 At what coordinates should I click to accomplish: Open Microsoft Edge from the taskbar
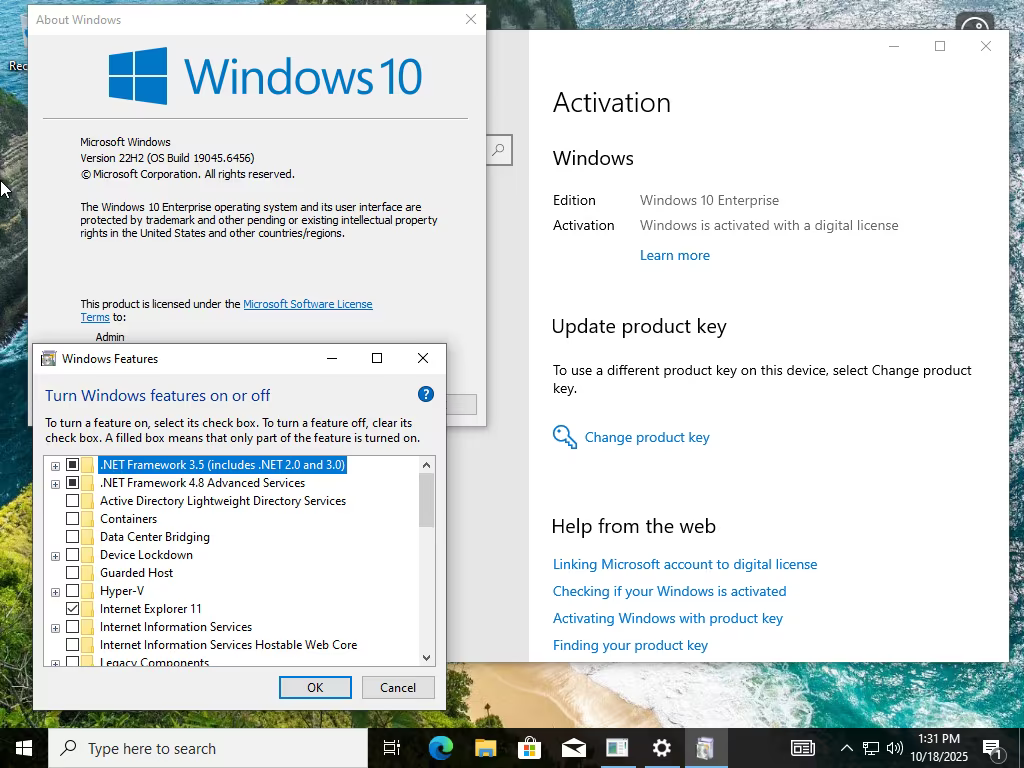point(441,748)
